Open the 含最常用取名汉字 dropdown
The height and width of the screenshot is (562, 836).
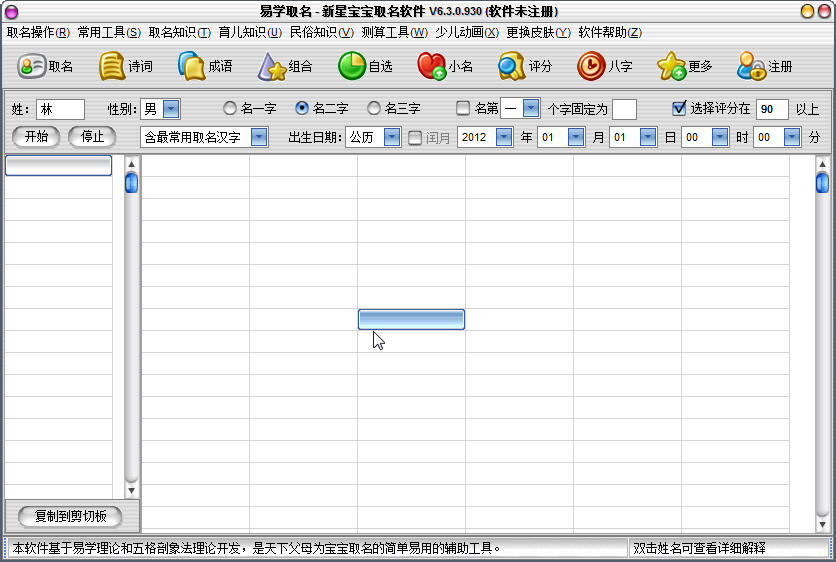(x=259, y=137)
